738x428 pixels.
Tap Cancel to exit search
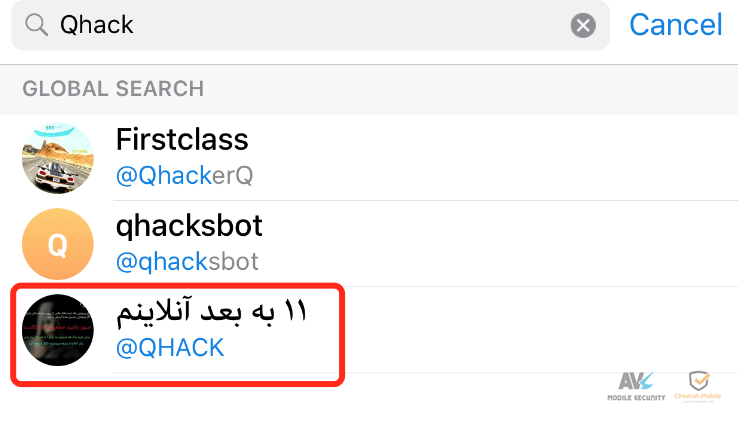(x=675, y=24)
